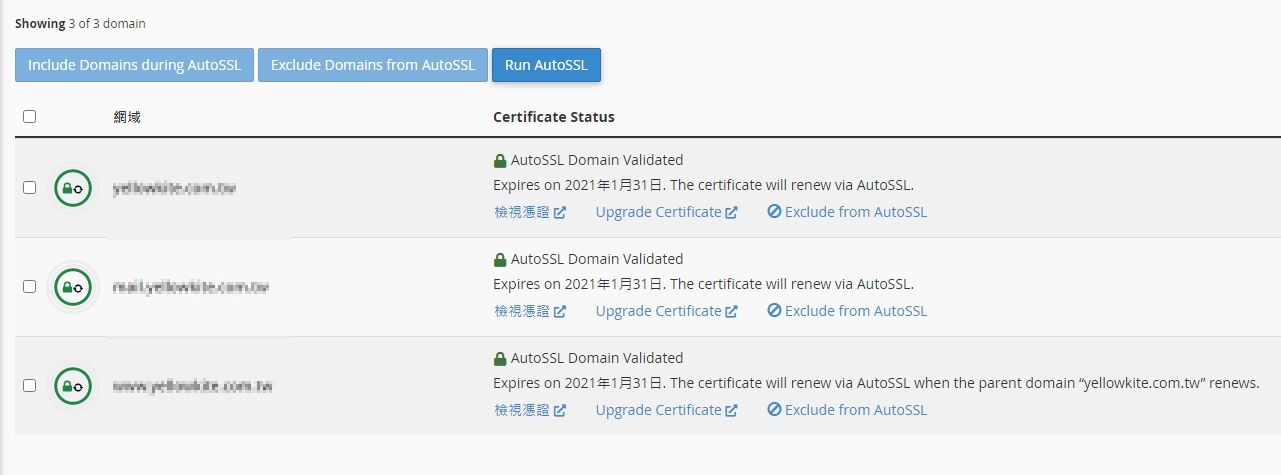The width and height of the screenshot is (1281, 475).
Task: Click the external-link icon after Upgrade Certificate for yellowkite.com.tw
Action: pos(732,212)
